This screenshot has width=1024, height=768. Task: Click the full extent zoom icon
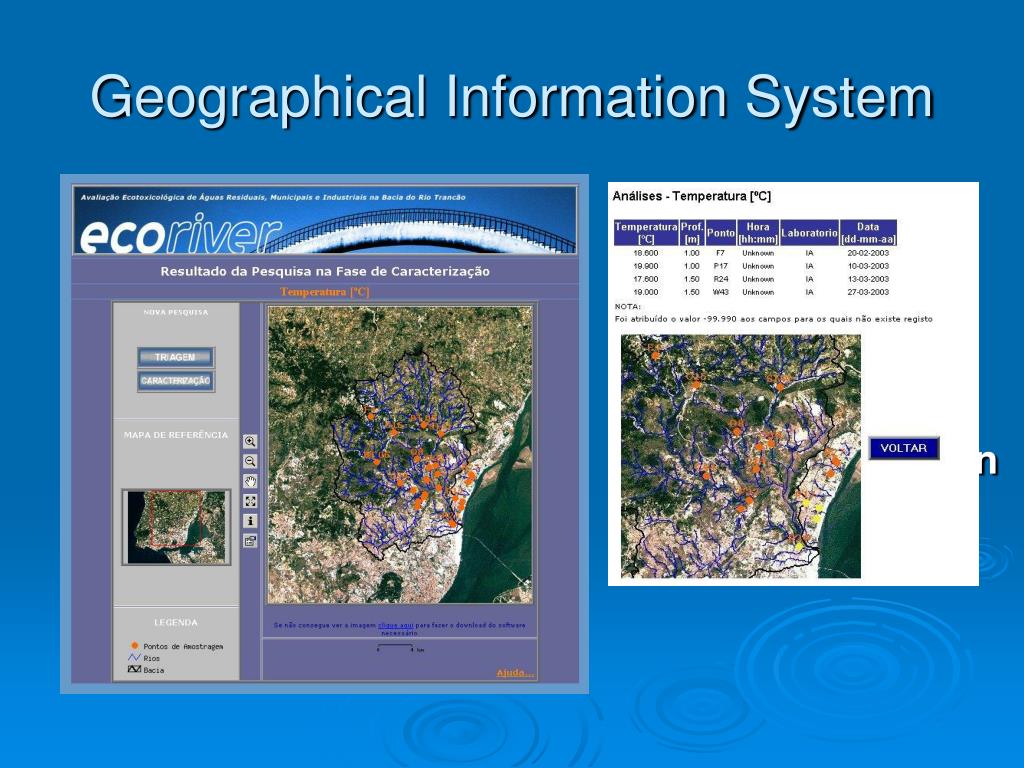click(x=250, y=501)
